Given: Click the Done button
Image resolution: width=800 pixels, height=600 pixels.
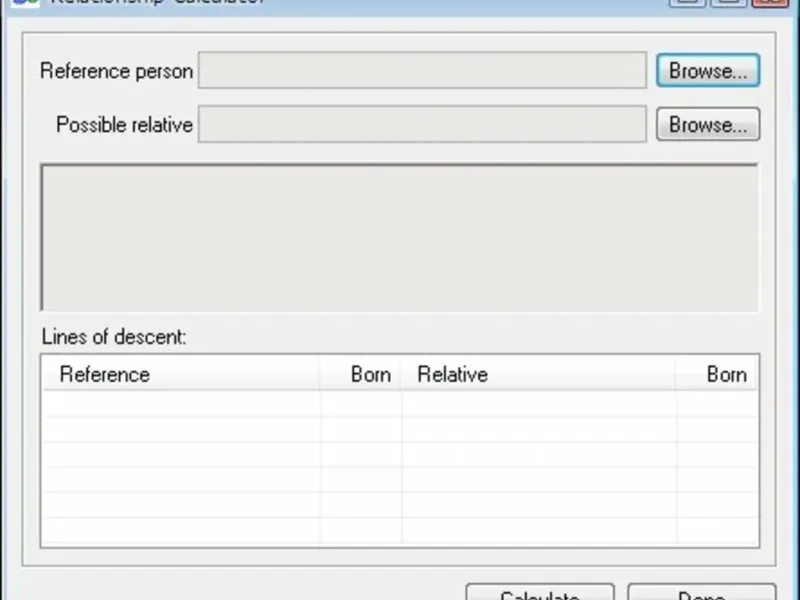Looking at the screenshot, I should point(702,592).
